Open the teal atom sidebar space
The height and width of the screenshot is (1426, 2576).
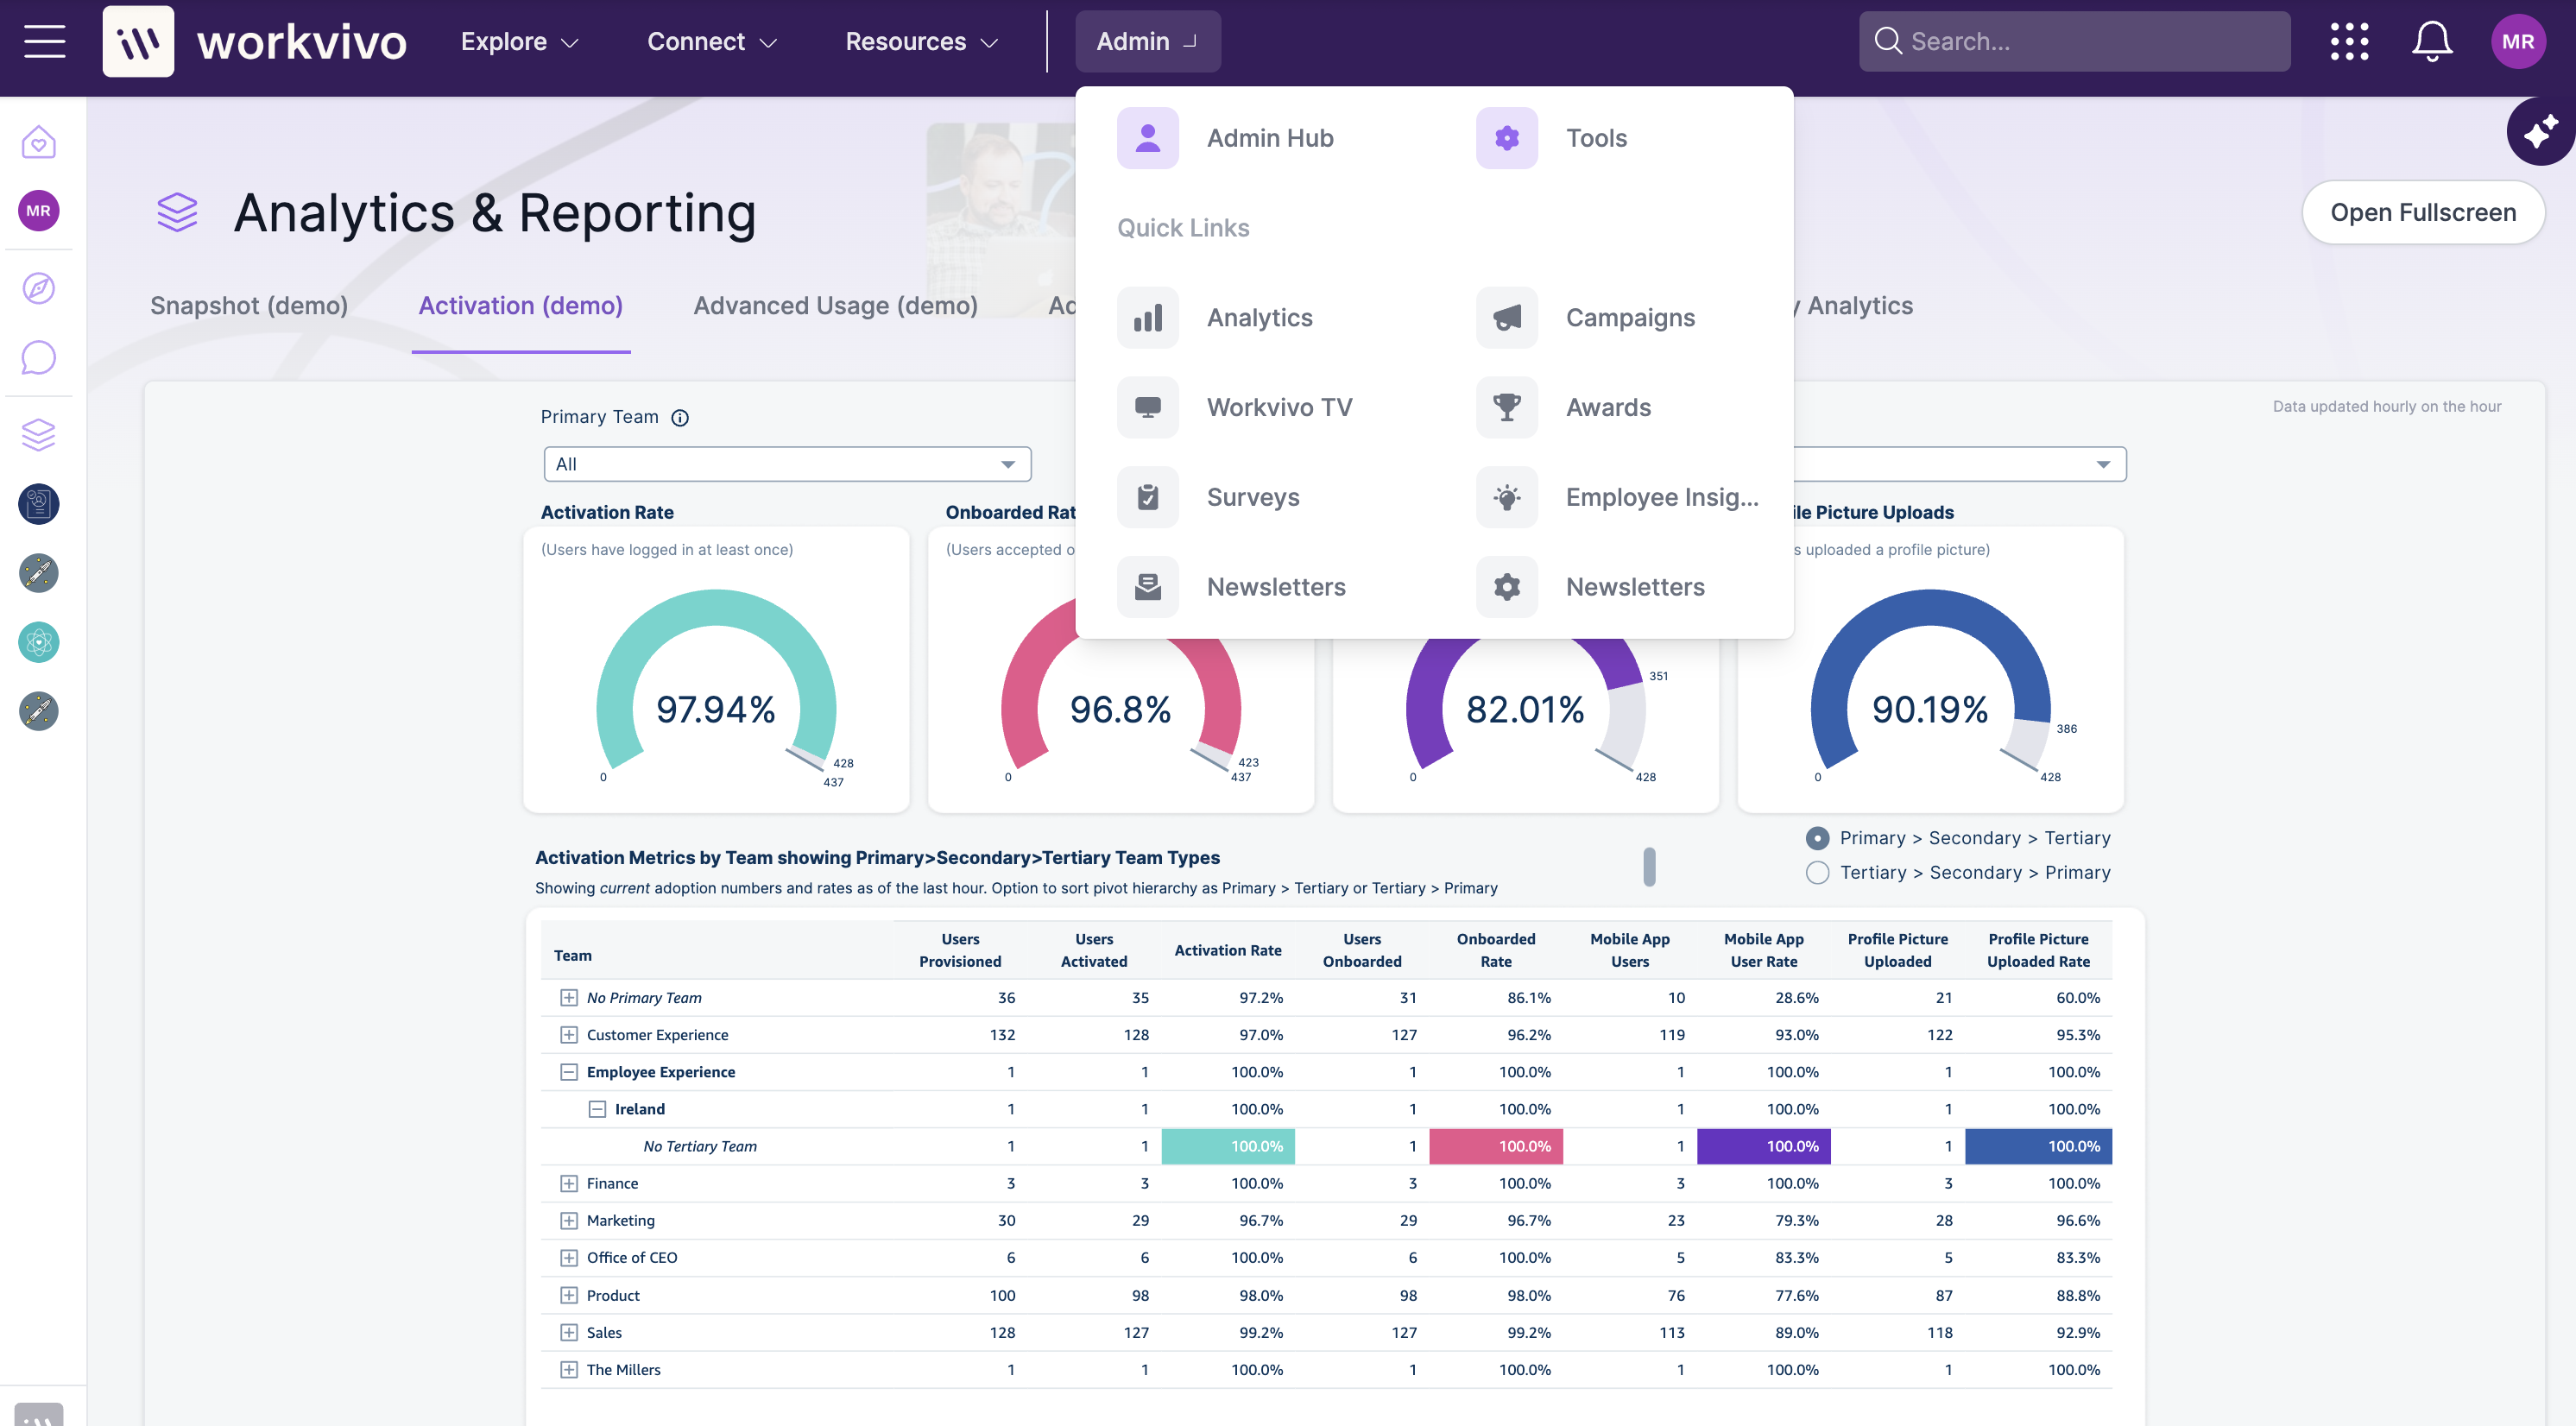point(39,642)
